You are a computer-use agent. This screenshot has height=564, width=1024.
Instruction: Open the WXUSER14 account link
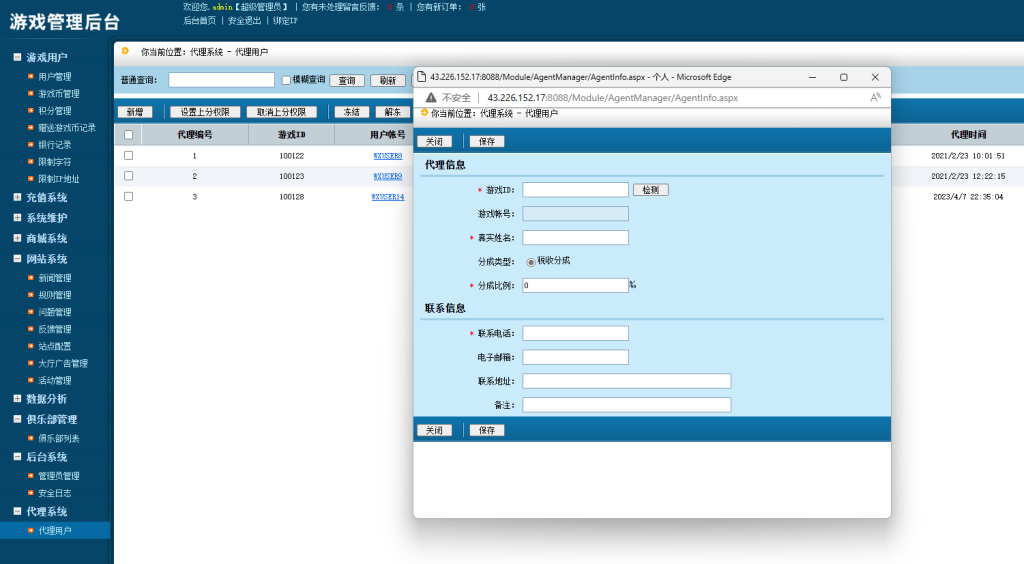pos(388,196)
